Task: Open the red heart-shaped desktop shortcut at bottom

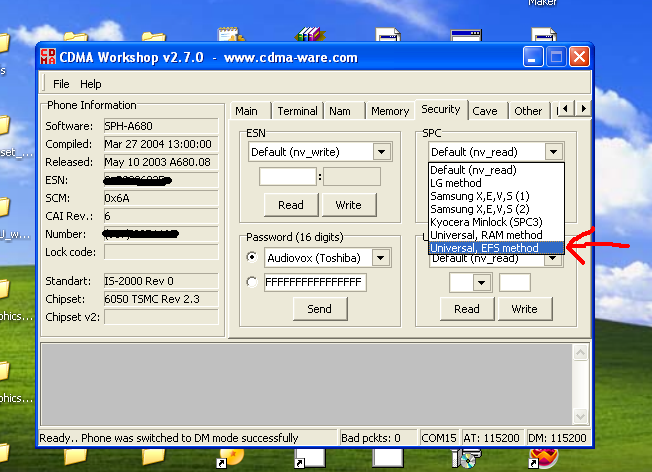Action: coord(543,458)
